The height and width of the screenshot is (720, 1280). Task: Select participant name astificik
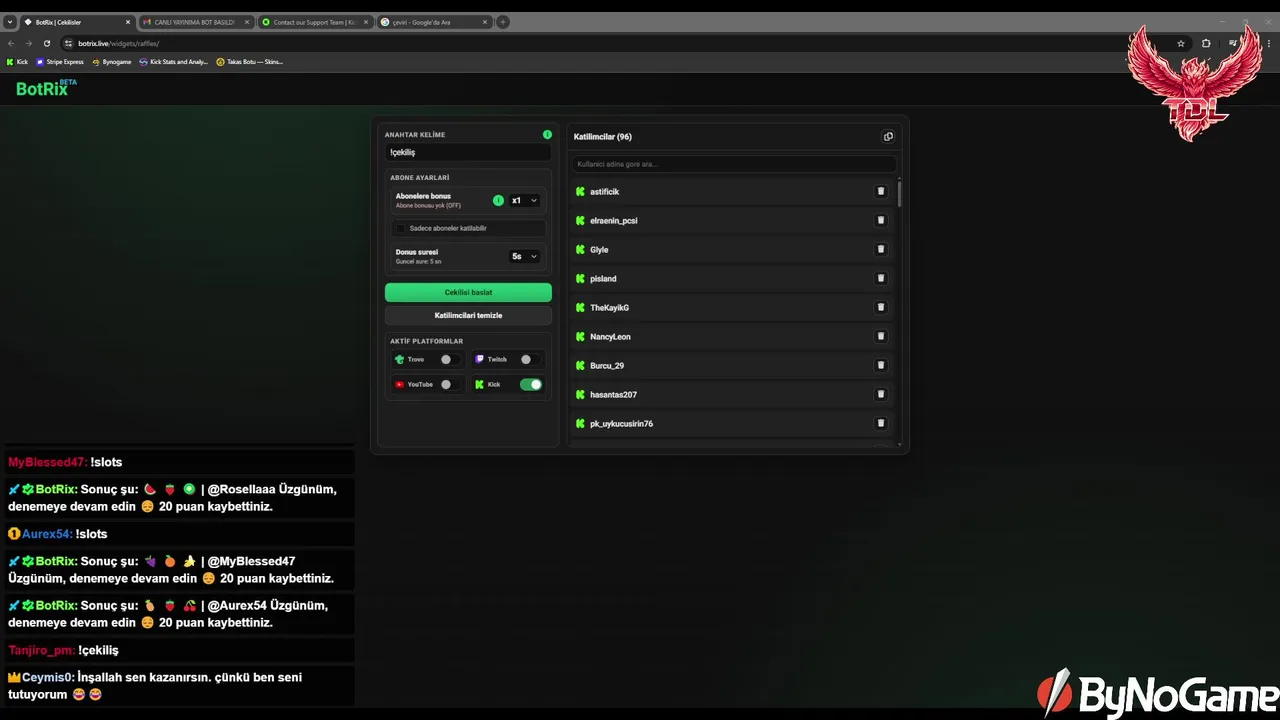tap(605, 191)
